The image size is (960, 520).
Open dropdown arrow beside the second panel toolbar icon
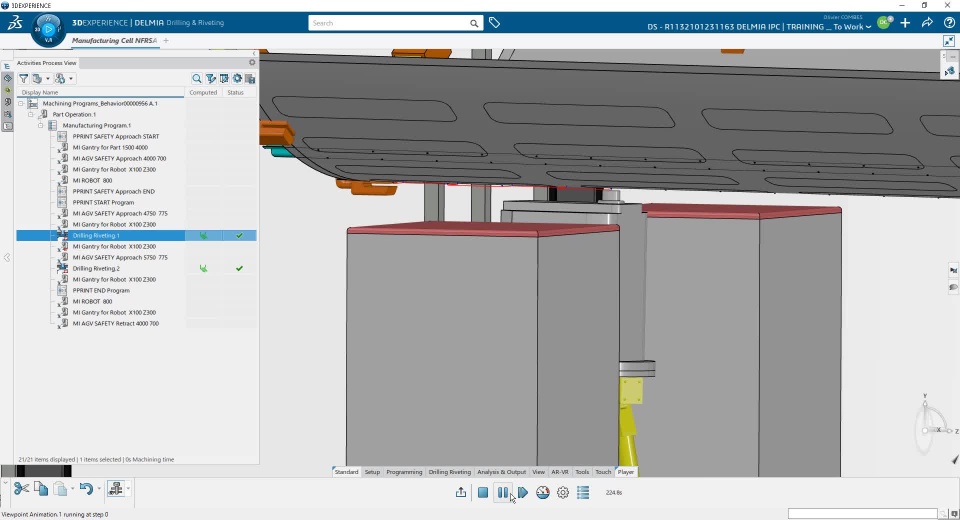tap(48, 78)
